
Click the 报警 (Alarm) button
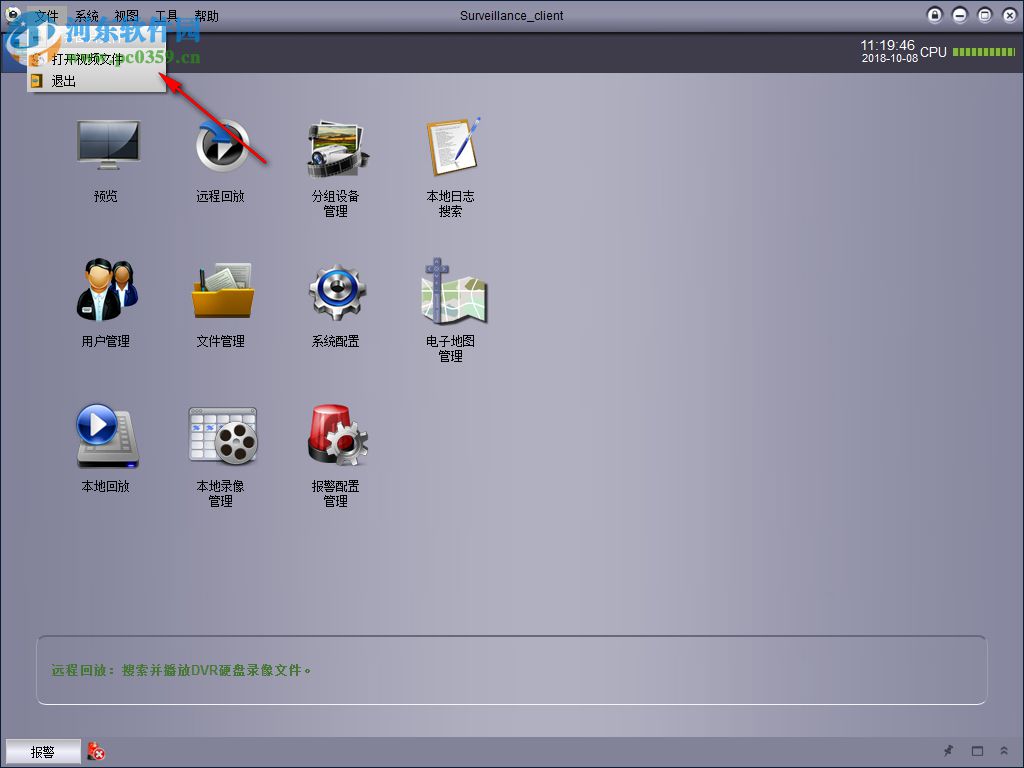click(x=43, y=752)
